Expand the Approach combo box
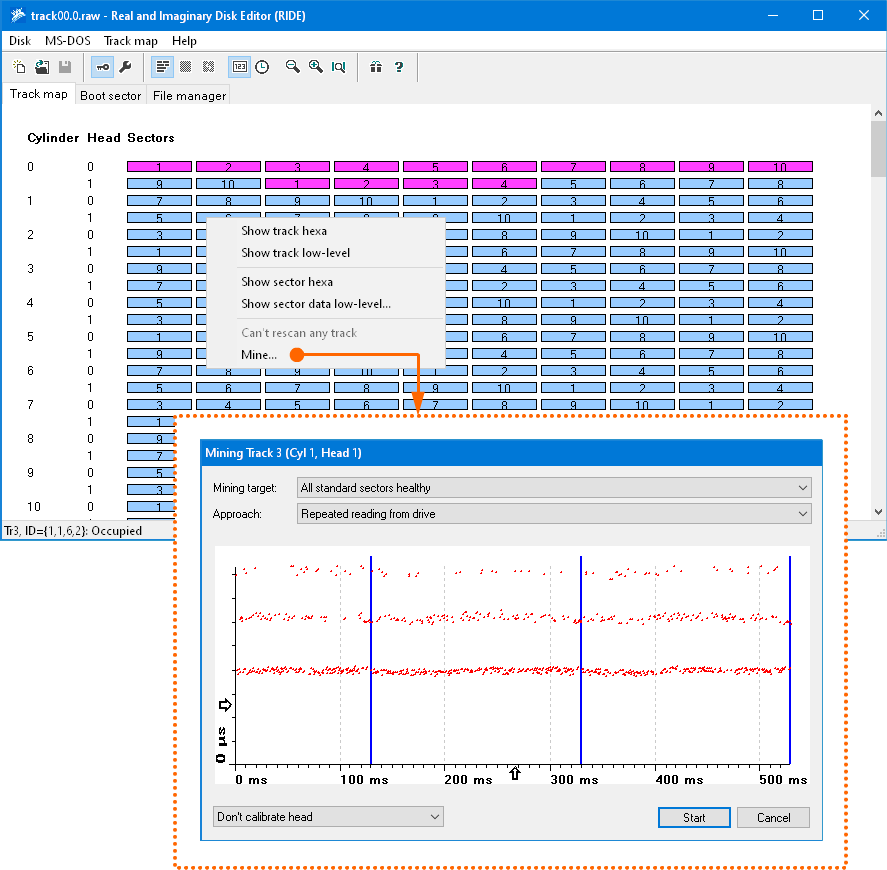887x870 pixels. click(554, 514)
